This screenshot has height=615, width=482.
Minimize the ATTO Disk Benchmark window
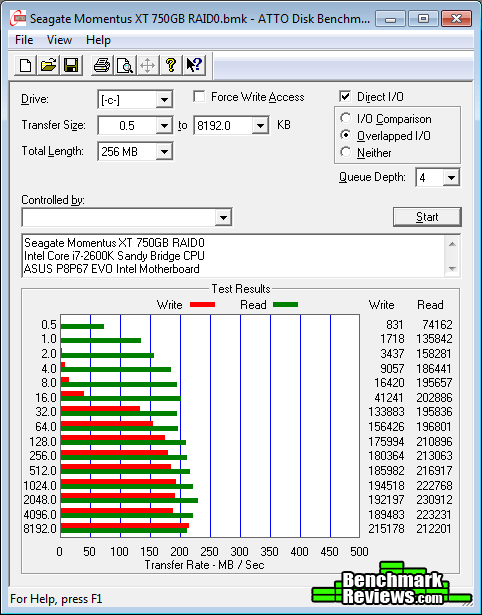point(390,18)
